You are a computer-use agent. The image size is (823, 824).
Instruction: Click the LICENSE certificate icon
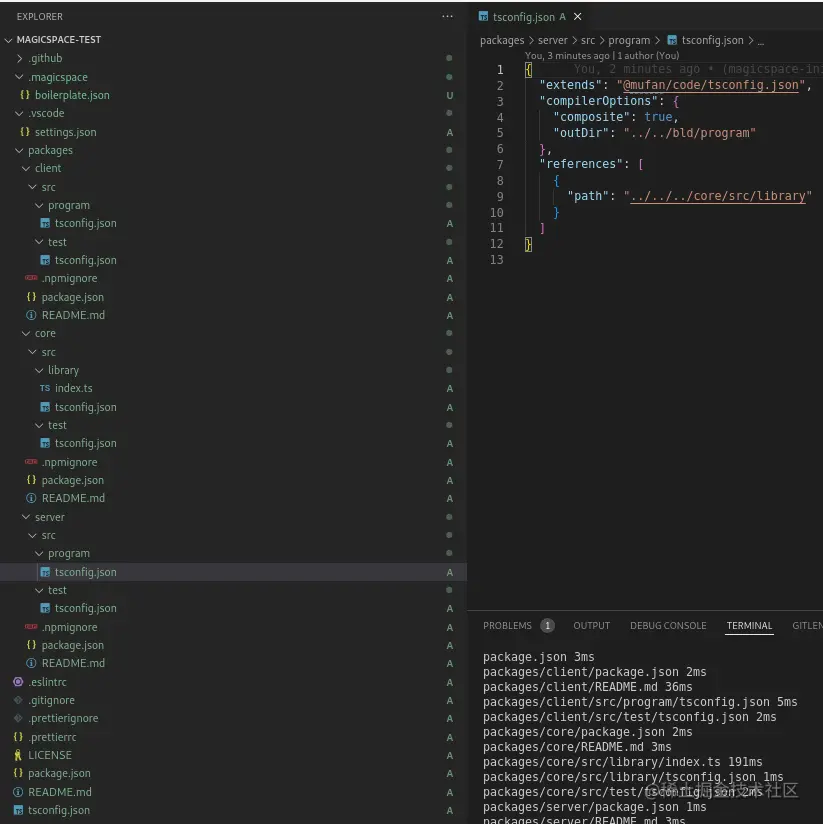tap(18, 755)
